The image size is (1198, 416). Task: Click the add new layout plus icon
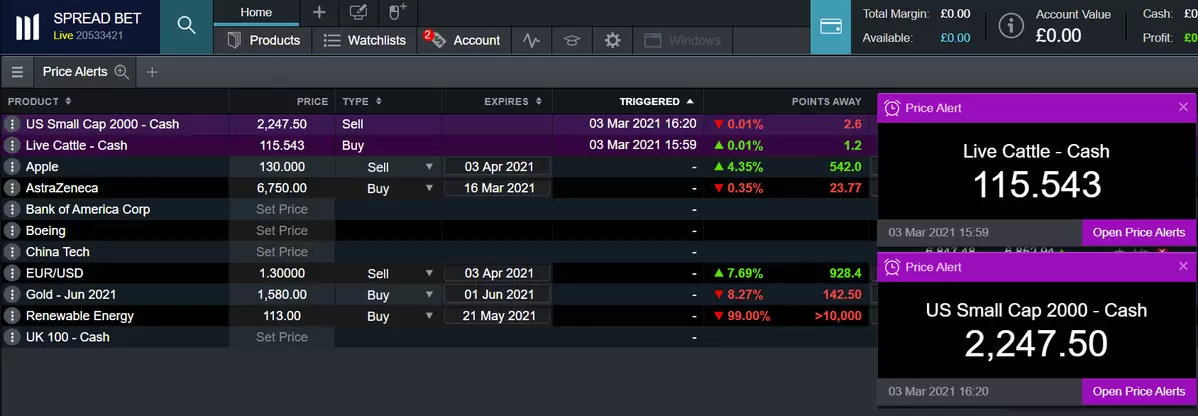point(319,12)
